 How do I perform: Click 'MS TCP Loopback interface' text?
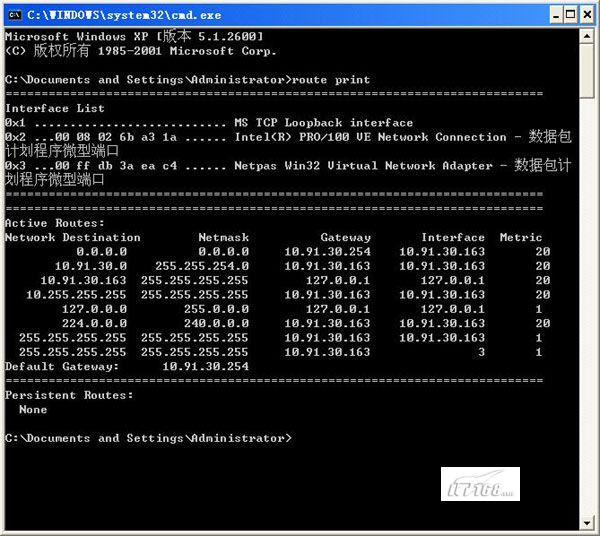(x=323, y=123)
